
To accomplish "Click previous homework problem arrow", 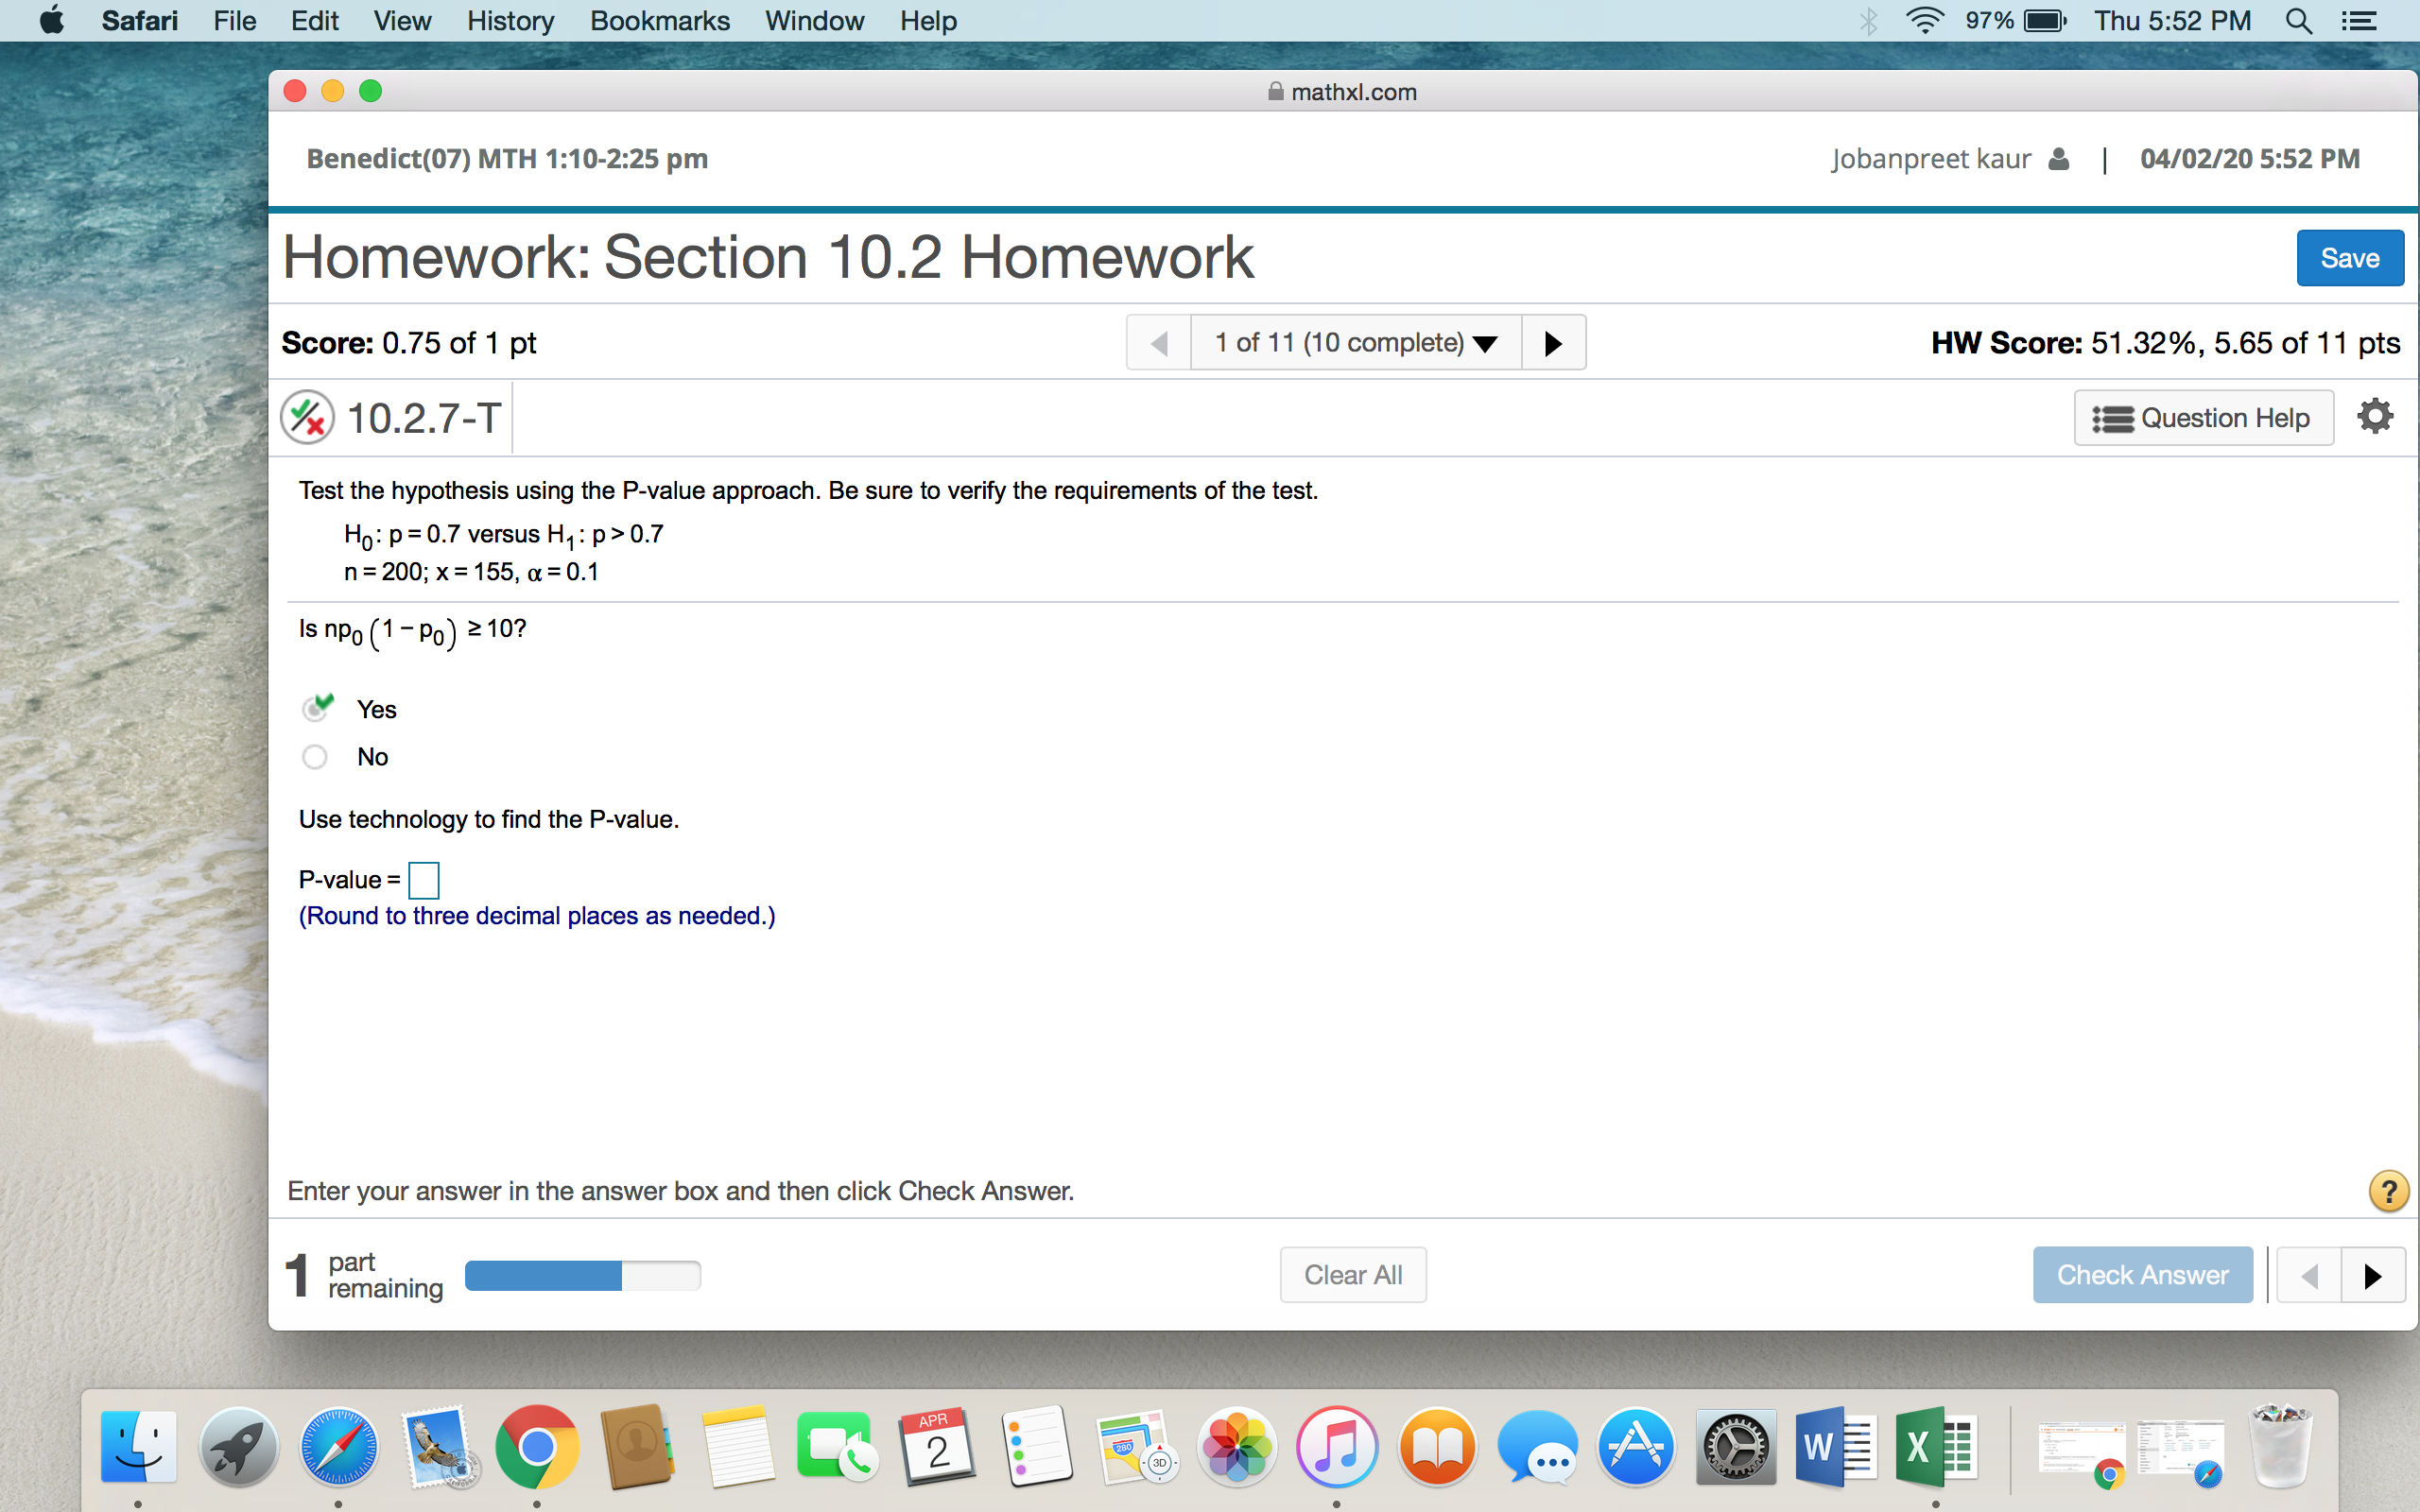I will 1157,343.
